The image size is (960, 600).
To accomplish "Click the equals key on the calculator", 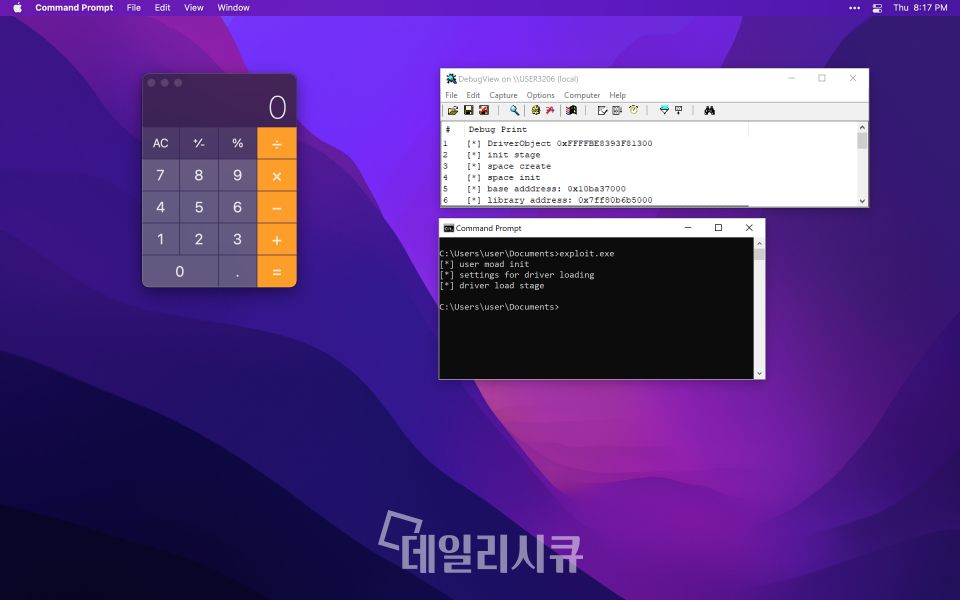I will coord(277,271).
